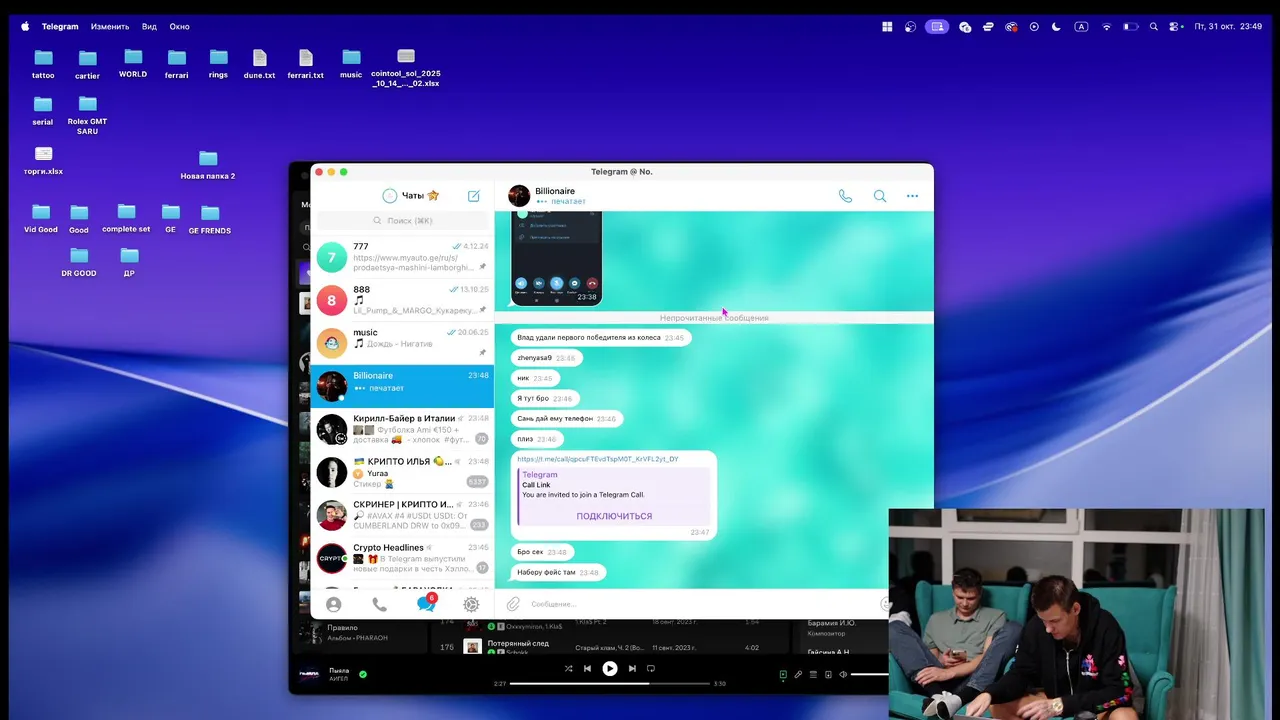Open the phone screenshot image in chat
The image size is (1280, 720).
(556, 258)
